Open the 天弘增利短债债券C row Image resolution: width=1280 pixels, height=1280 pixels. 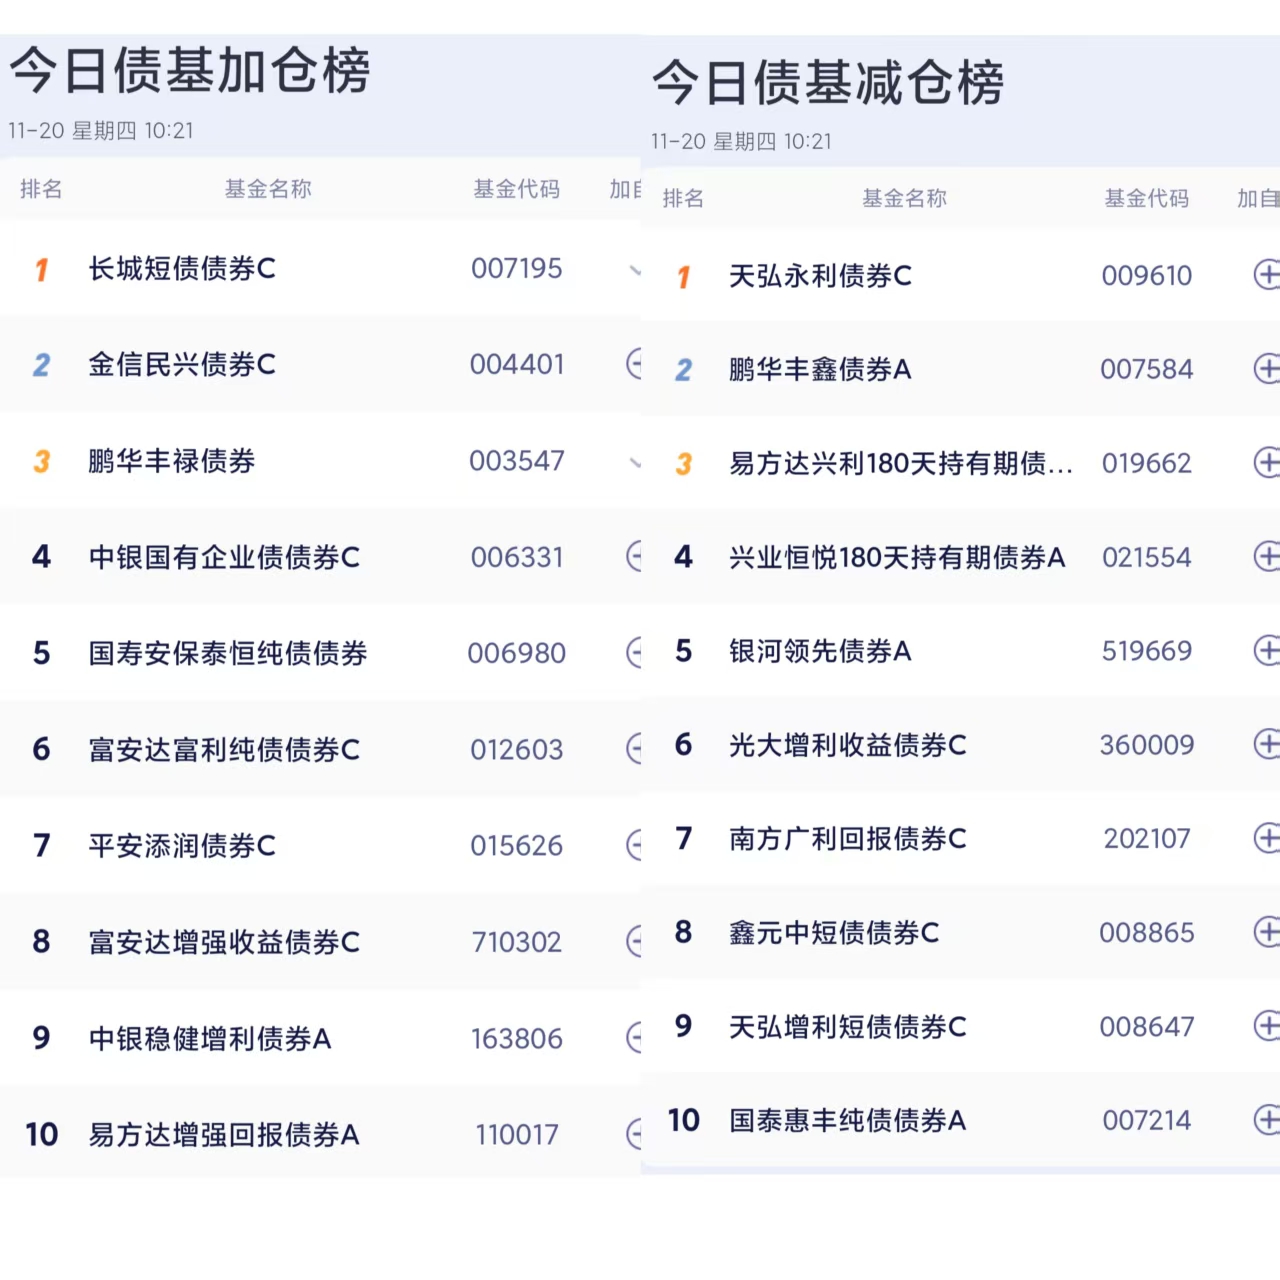(x=848, y=1027)
